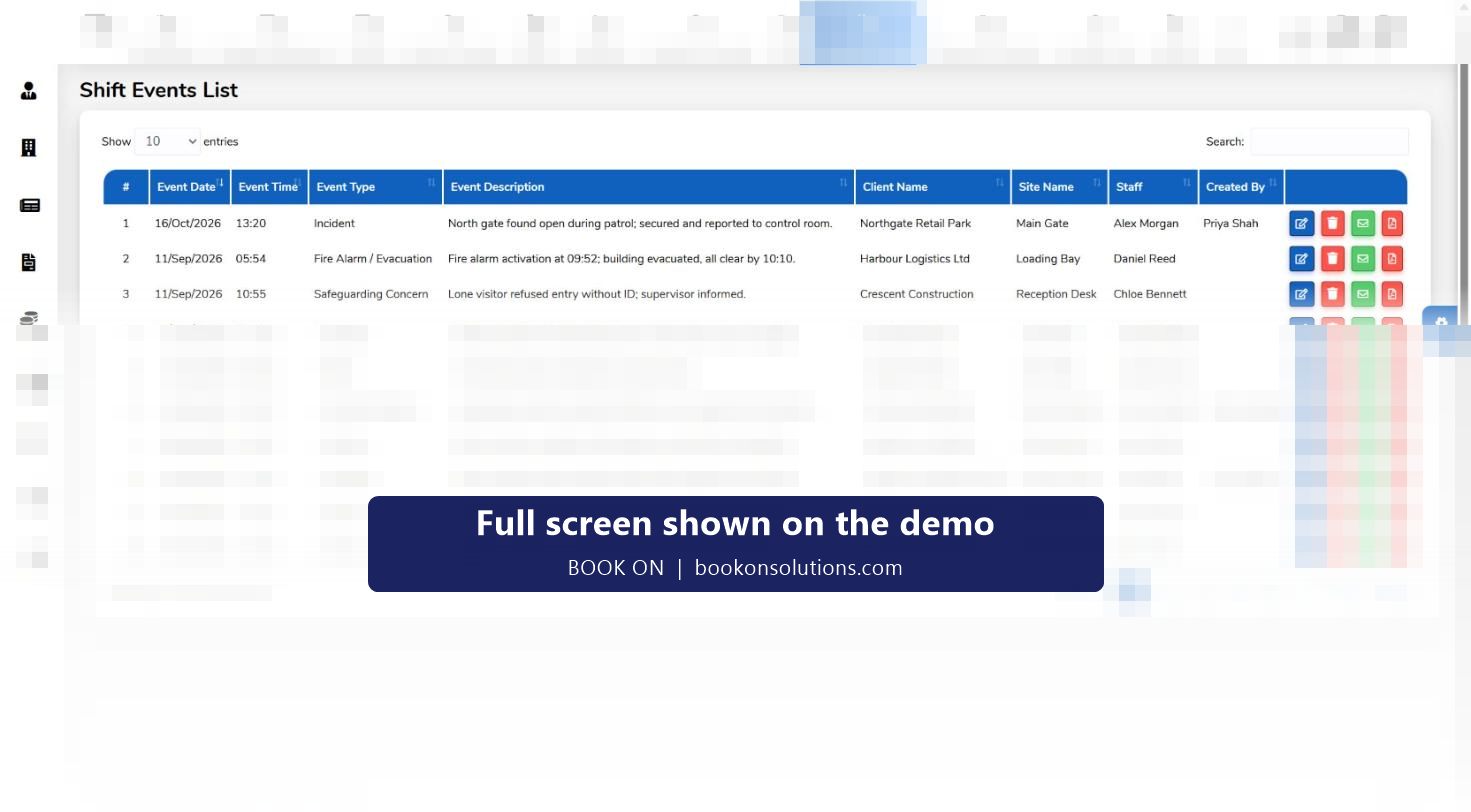Select the 'Safeguarding Concern' event type cell
Screen dimensions: 1471x812
[x=371, y=294]
